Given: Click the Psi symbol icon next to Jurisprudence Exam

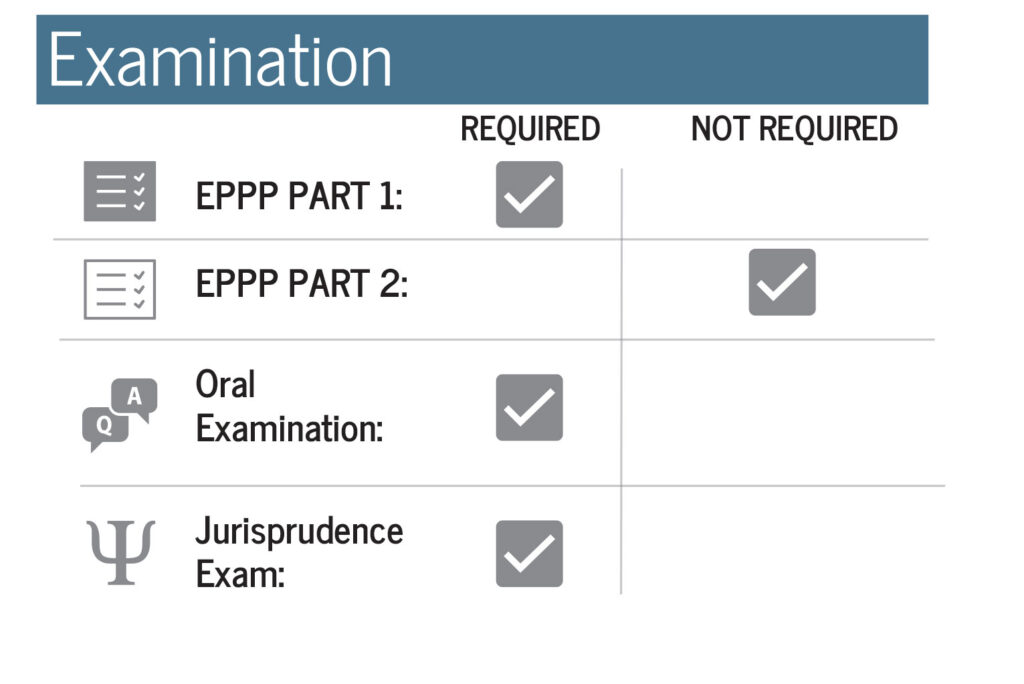Looking at the screenshot, I should tap(121, 552).
